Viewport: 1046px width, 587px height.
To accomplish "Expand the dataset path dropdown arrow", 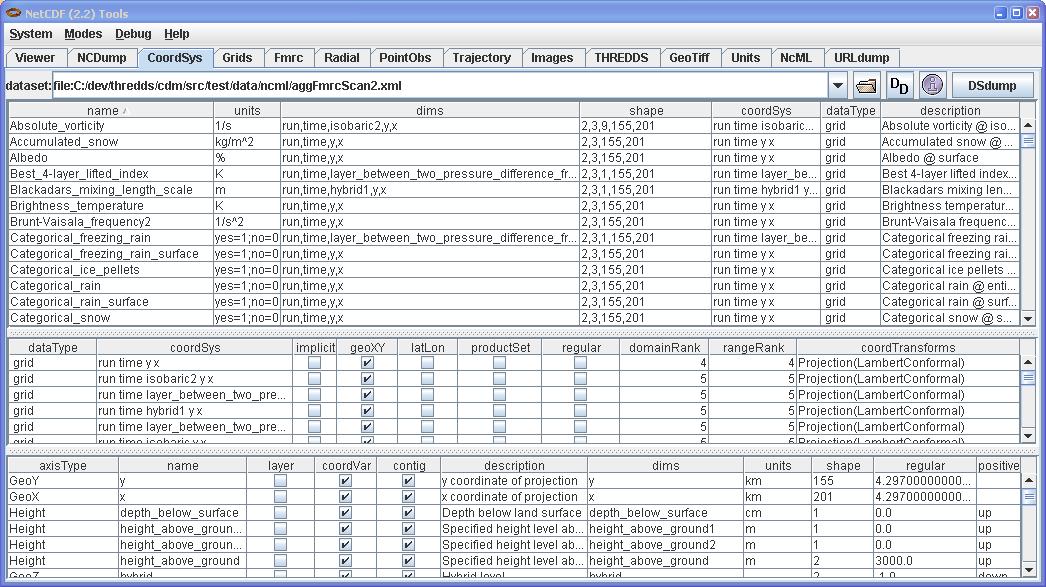I will pos(838,86).
